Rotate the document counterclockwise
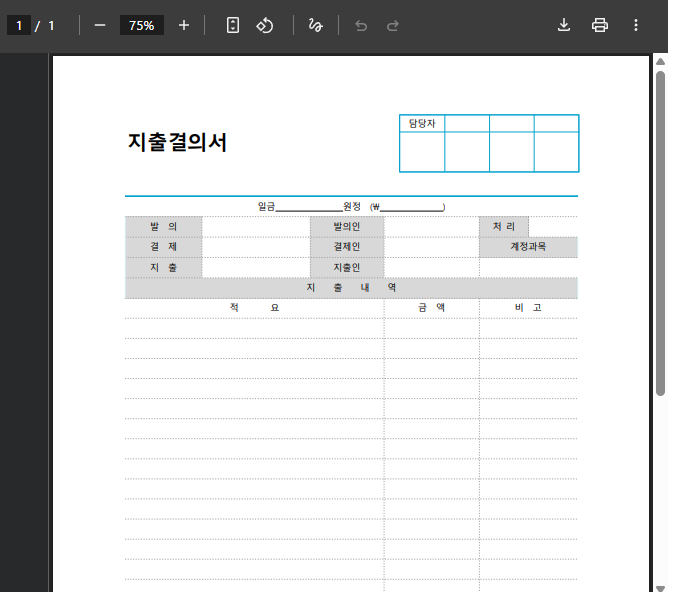The height and width of the screenshot is (592, 673). click(264, 25)
